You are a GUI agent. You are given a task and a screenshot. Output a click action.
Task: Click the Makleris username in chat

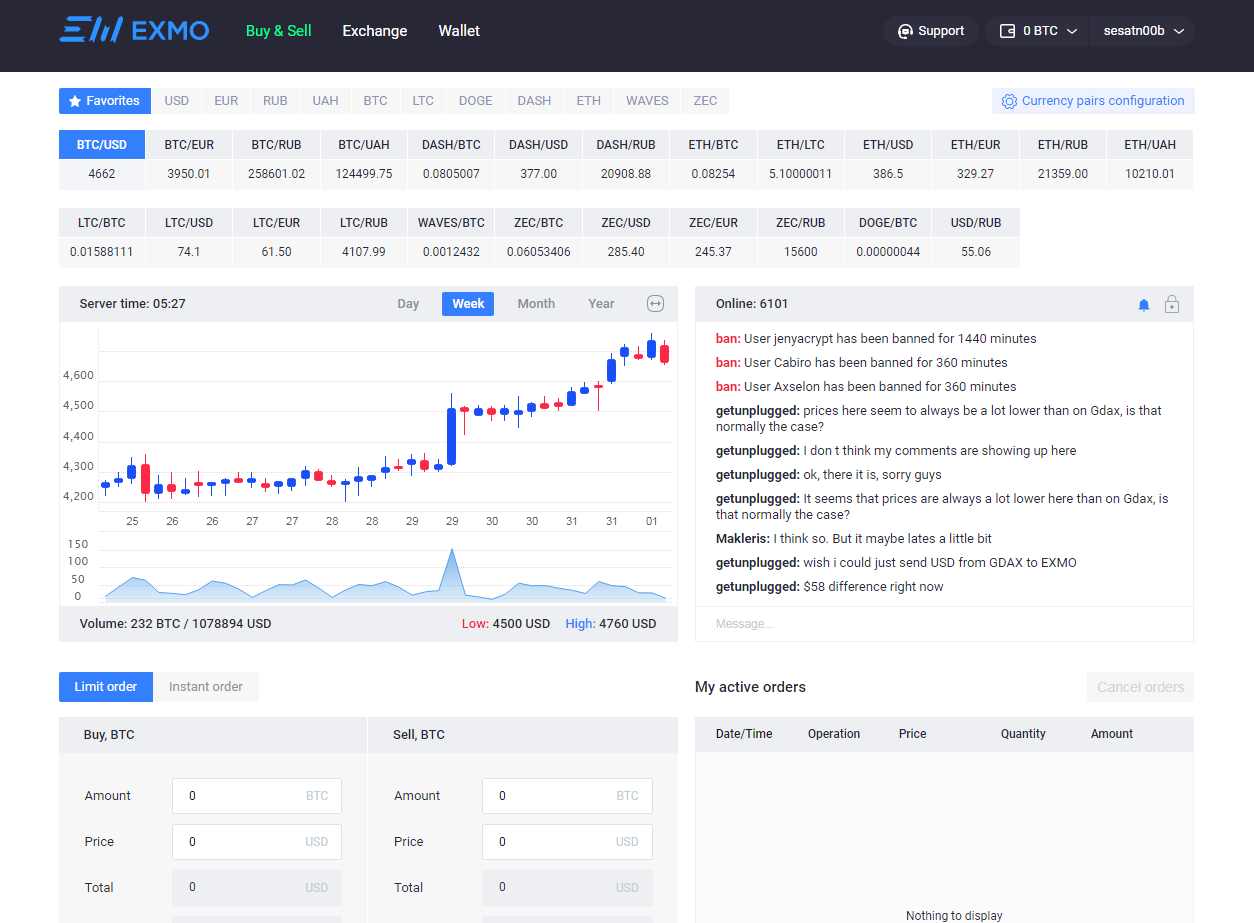click(743, 539)
